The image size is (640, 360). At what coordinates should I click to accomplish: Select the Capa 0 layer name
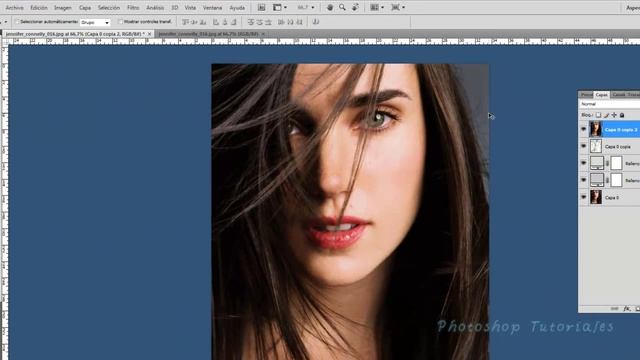(x=612, y=198)
